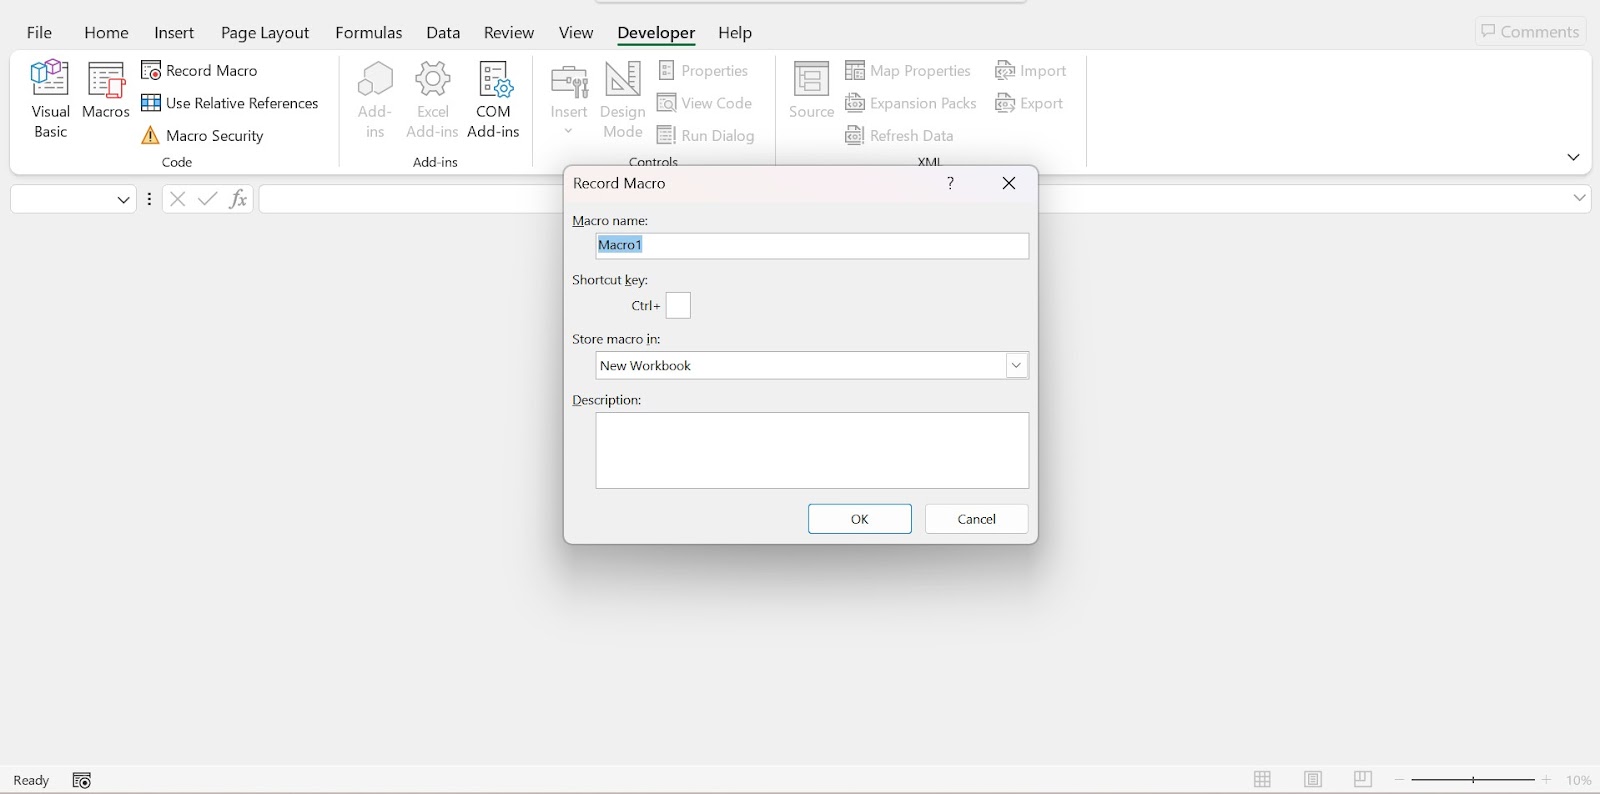Confirm with the OK button

pyautogui.click(x=860, y=519)
